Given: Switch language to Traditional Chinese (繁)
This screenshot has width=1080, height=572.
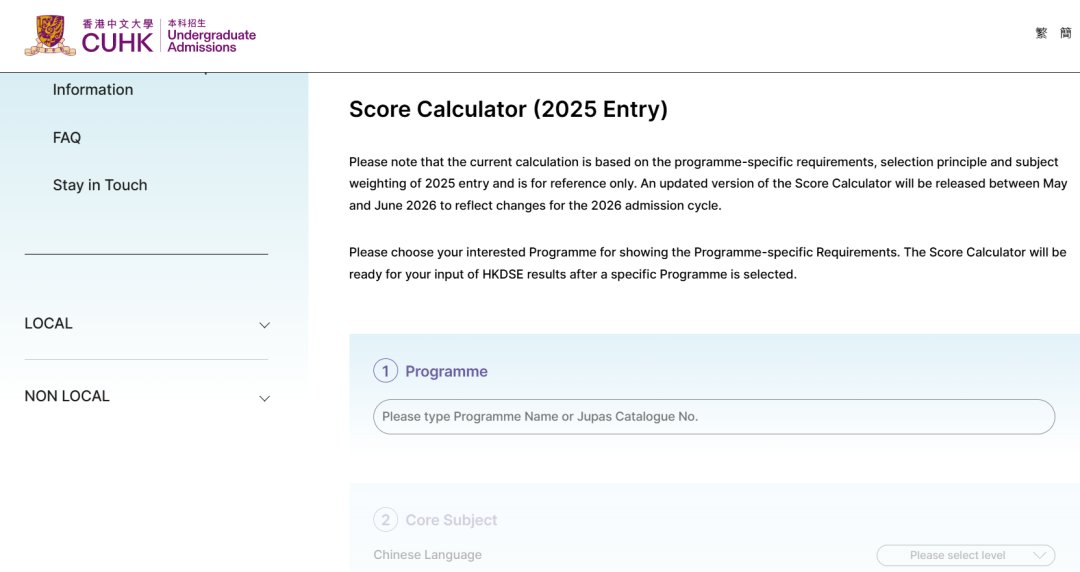Looking at the screenshot, I should [1041, 33].
